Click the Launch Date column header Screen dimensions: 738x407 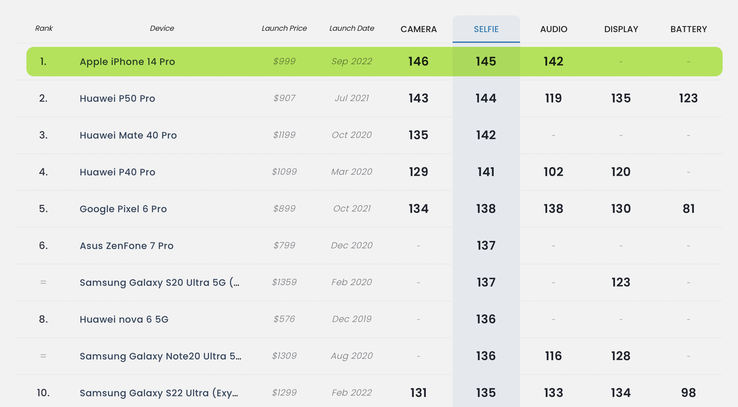point(351,29)
